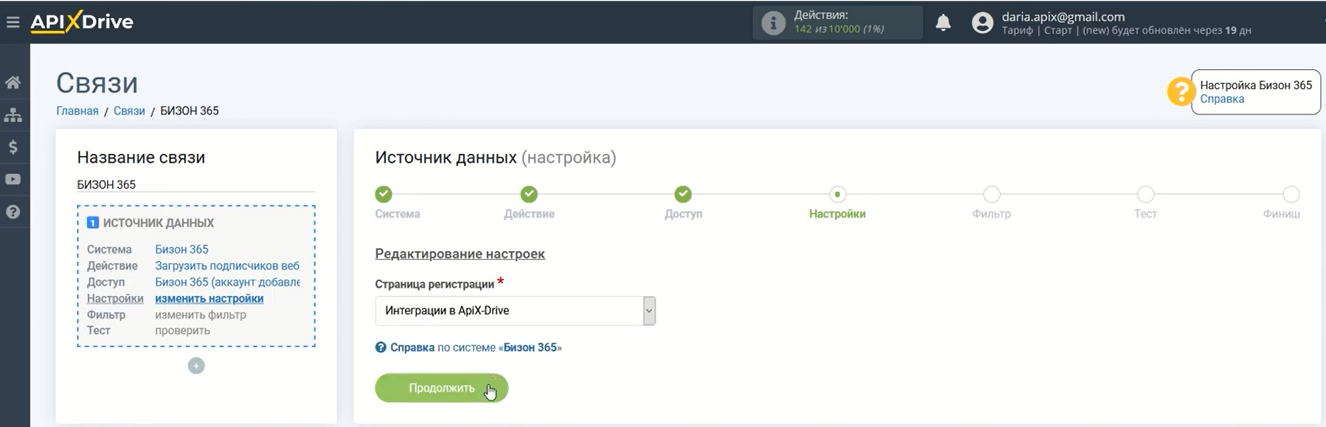
Task: Click изменить фильтр link
Action: point(200,314)
